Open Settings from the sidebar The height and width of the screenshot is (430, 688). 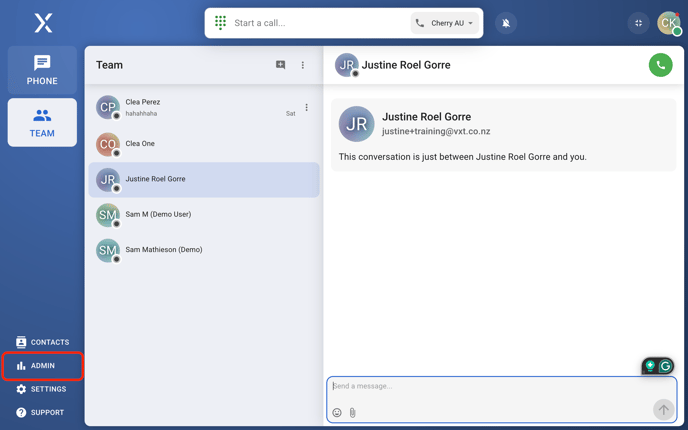click(x=41, y=389)
